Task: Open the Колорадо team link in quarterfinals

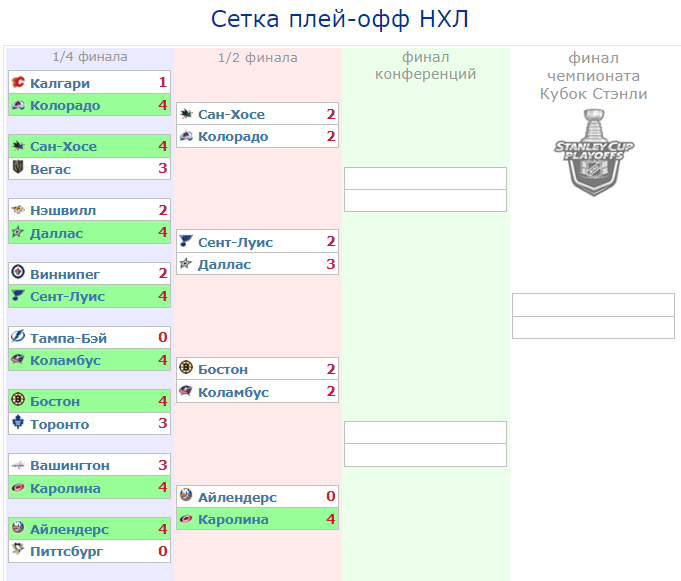Action: (x=65, y=106)
